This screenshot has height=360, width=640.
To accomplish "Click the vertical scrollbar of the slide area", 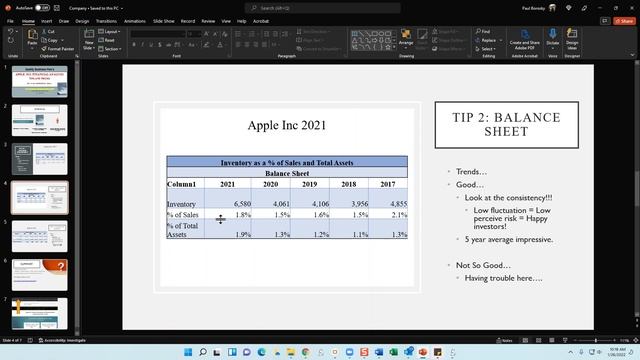I will pos(637,188).
